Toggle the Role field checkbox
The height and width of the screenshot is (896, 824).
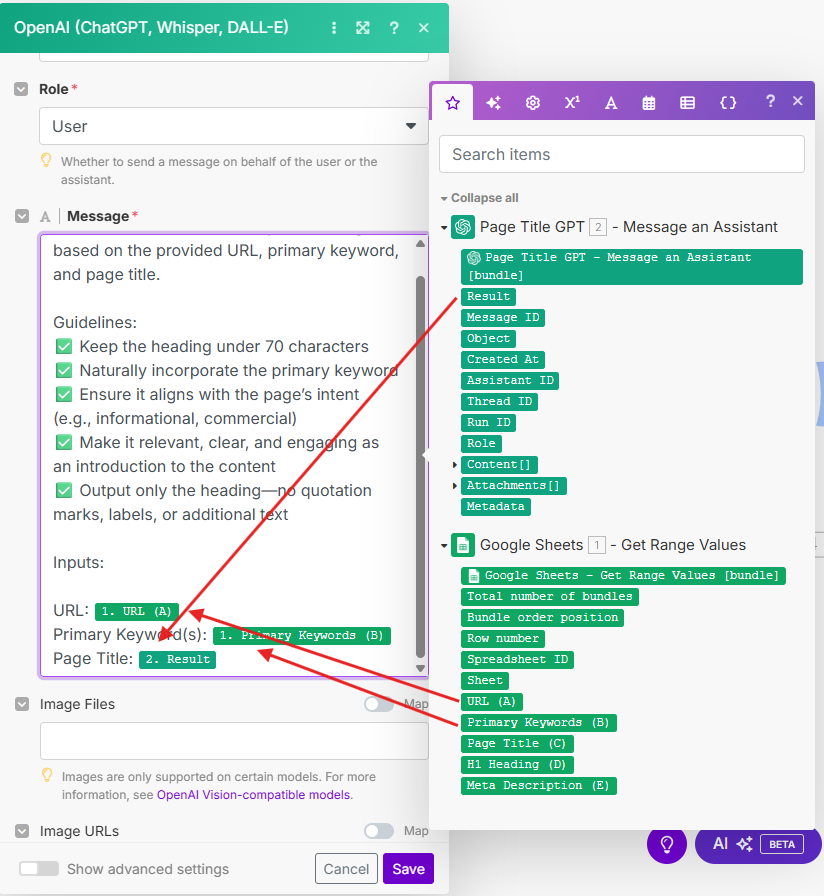point(21,89)
